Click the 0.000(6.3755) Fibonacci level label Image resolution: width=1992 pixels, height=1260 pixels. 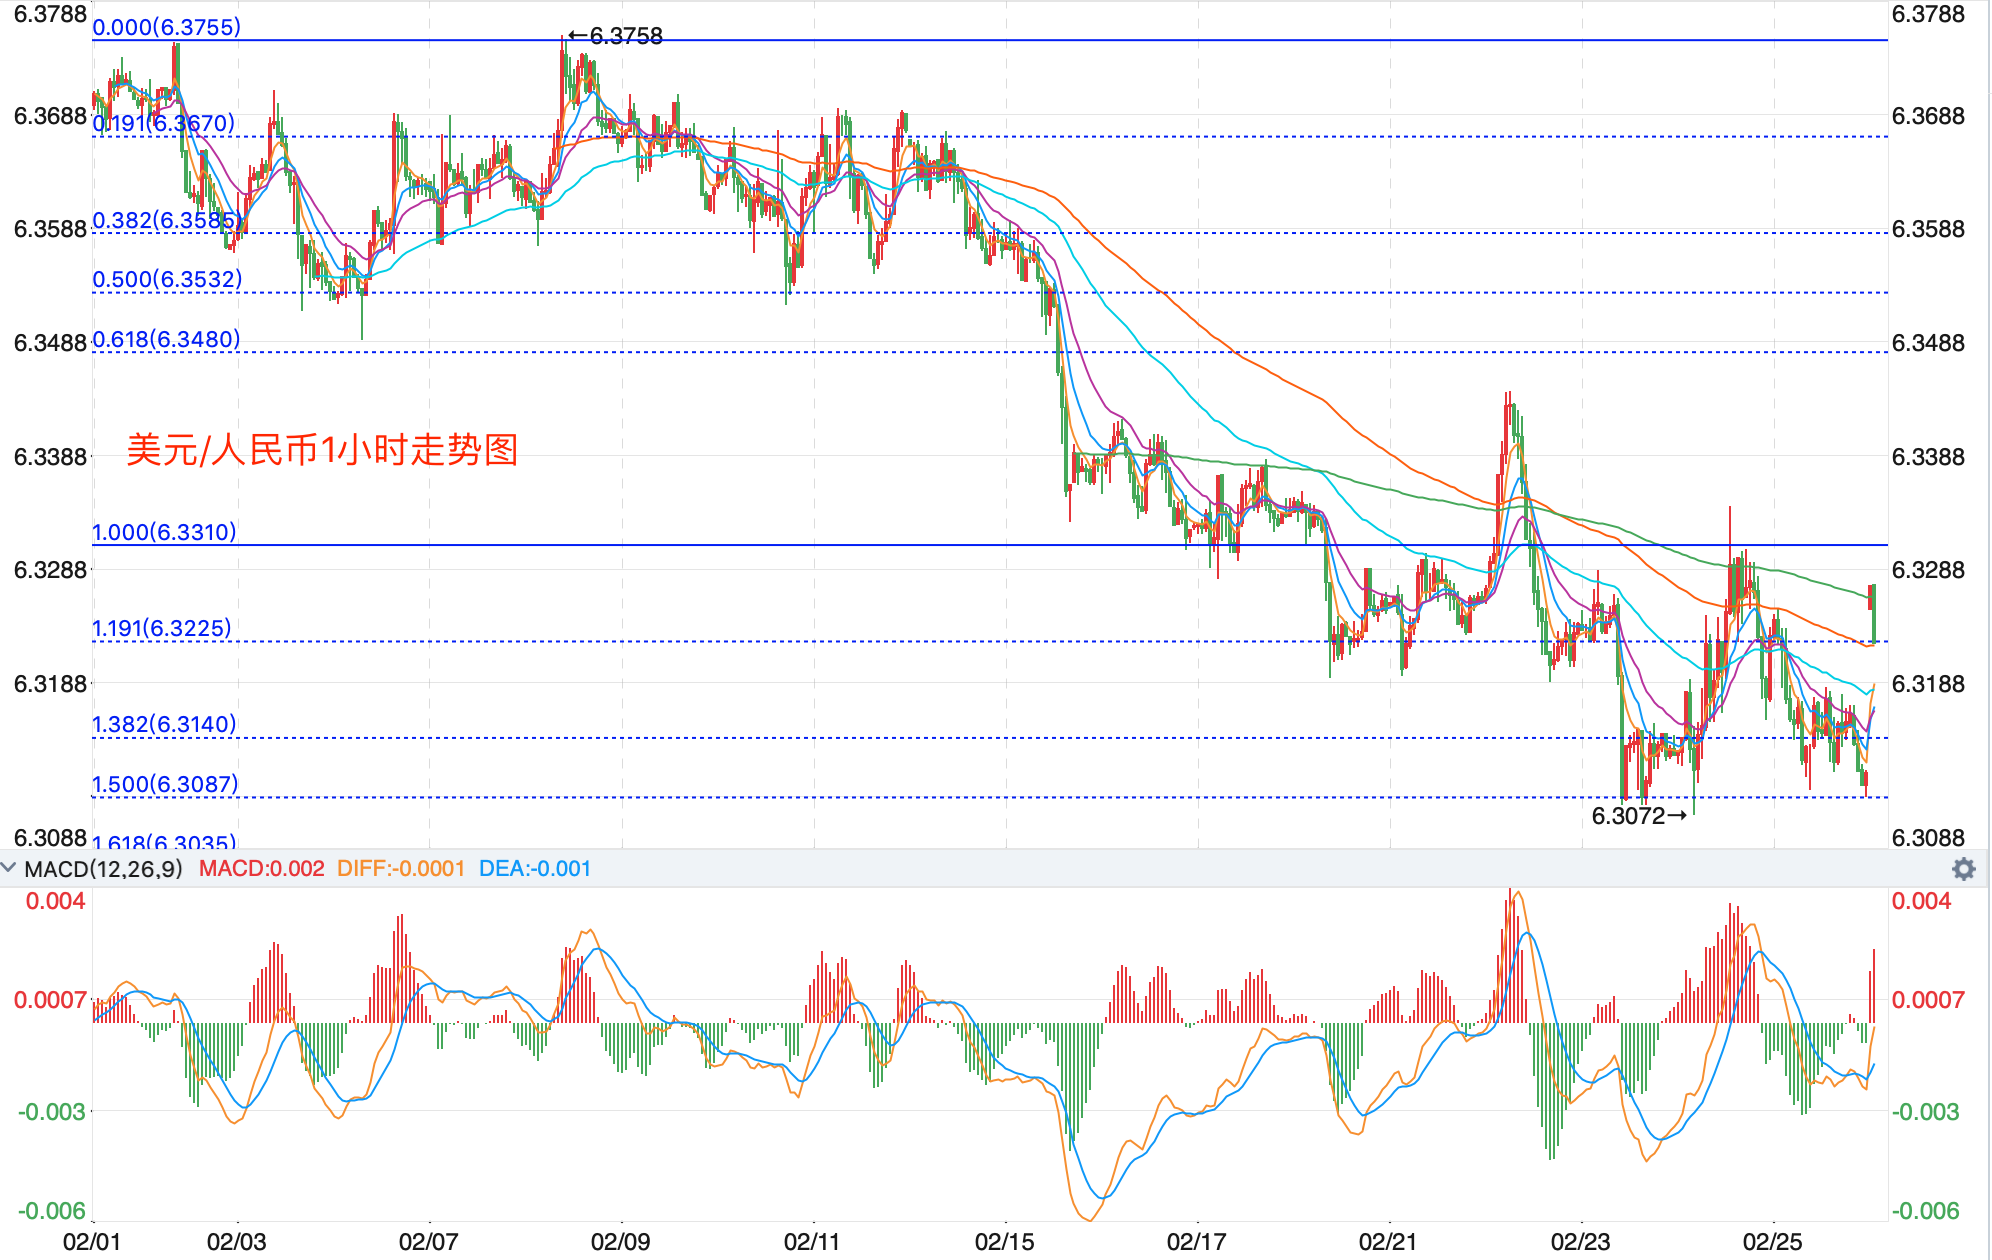coord(166,27)
